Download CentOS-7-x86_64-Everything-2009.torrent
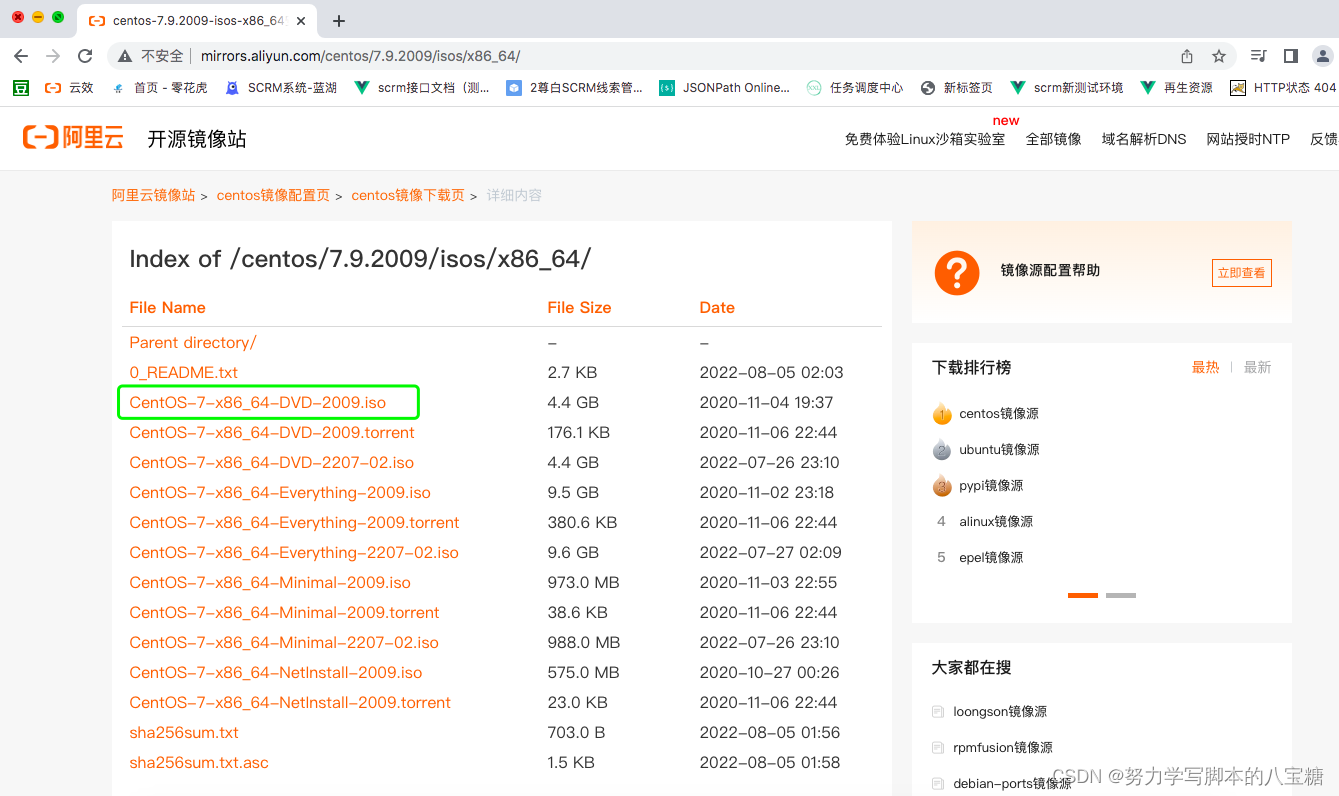Image resolution: width=1339 pixels, height=796 pixels. pos(295,522)
